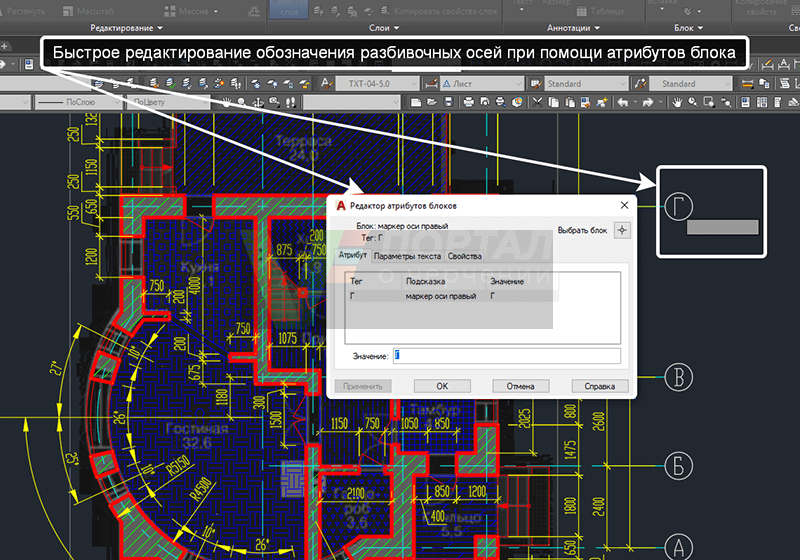800x560 pixels.
Task: Click the Undo arrow icon
Action: pyautogui.click(x=622, y=103)
